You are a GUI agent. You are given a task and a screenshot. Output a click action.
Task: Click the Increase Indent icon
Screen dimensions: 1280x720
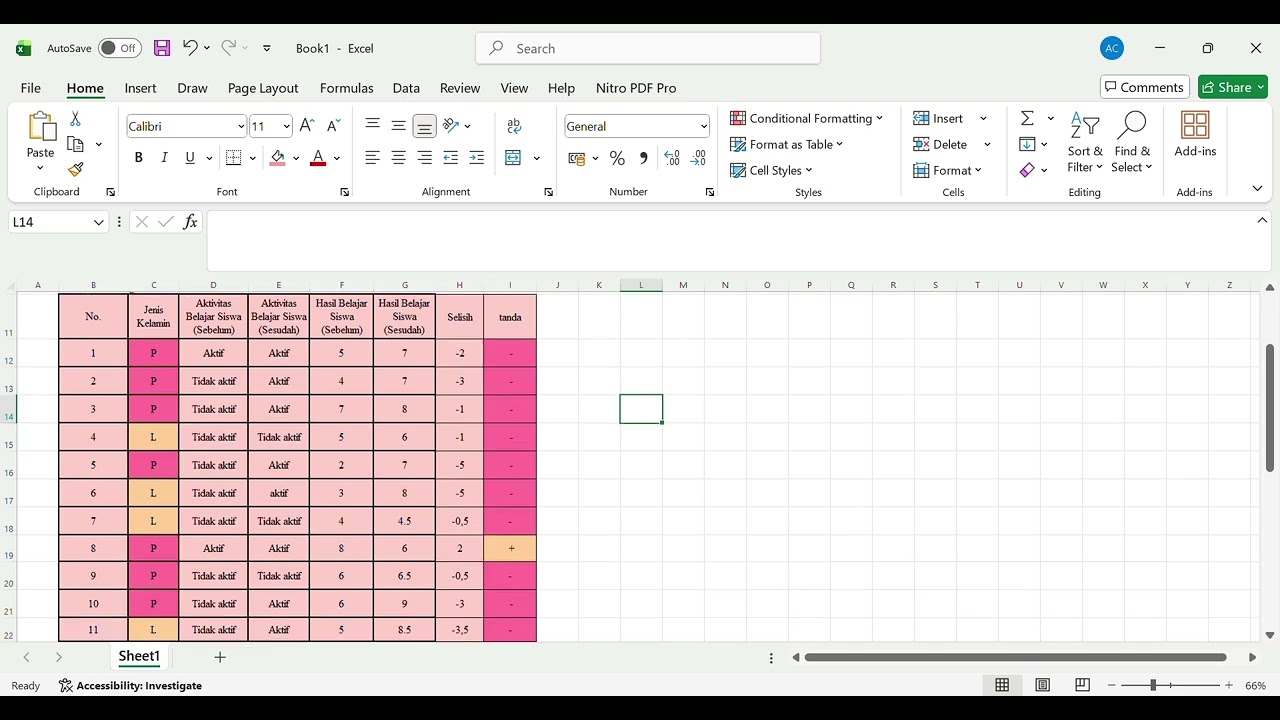pos(477,158)
